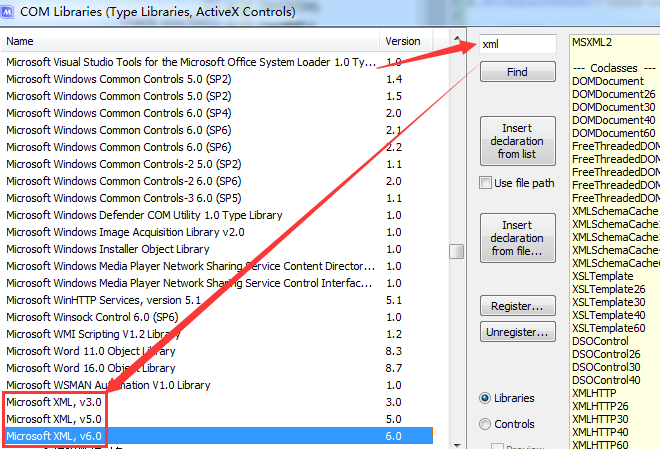Select Microsoft Windows Installer Object Library
Image resolution: width=660 pixels, height=449 pixels.
217,249
